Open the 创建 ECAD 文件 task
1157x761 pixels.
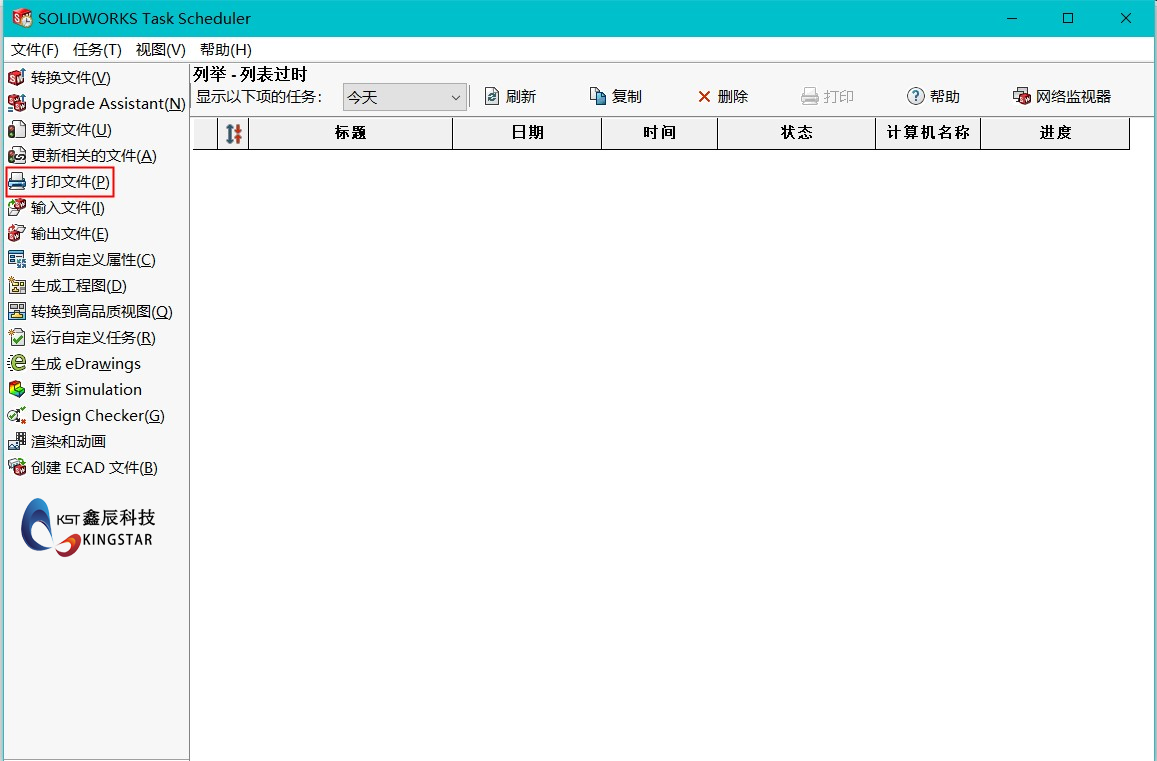point(93,468)
